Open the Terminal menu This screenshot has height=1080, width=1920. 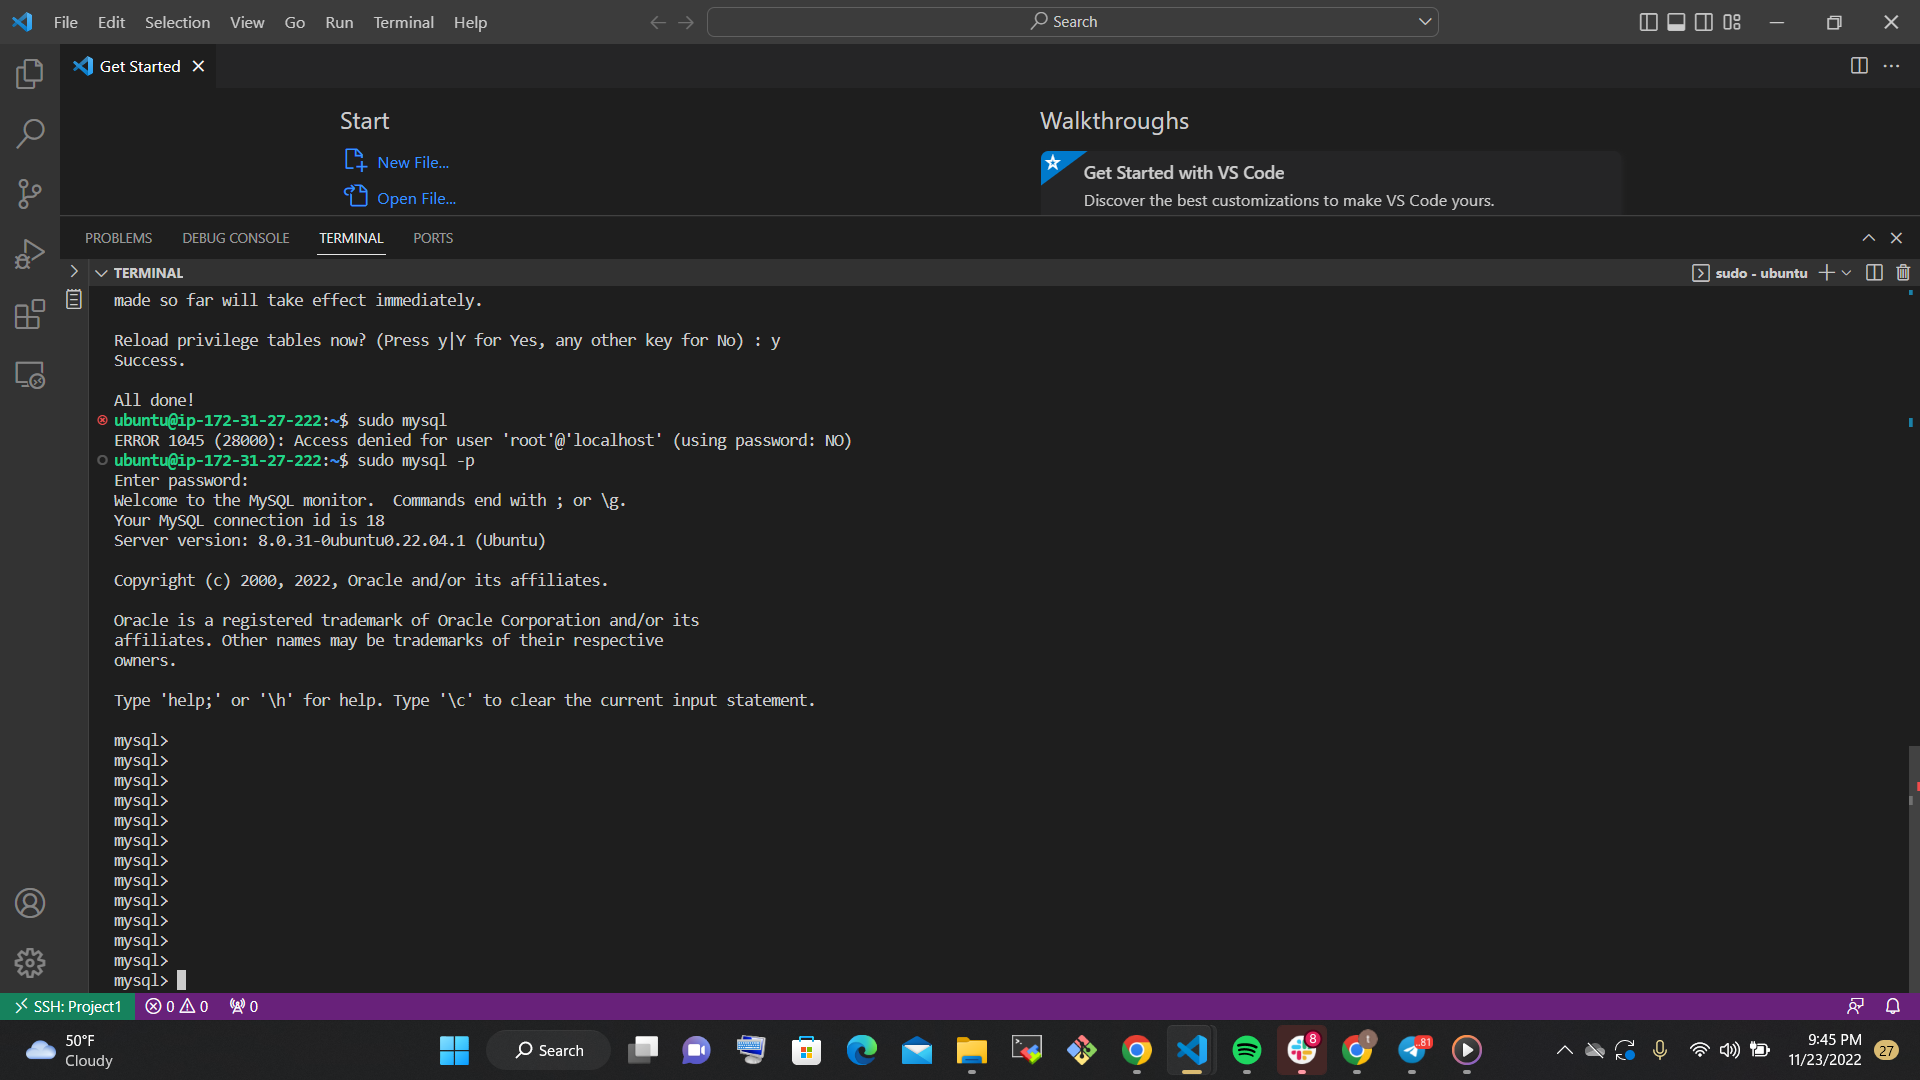[x=403, y=22]
